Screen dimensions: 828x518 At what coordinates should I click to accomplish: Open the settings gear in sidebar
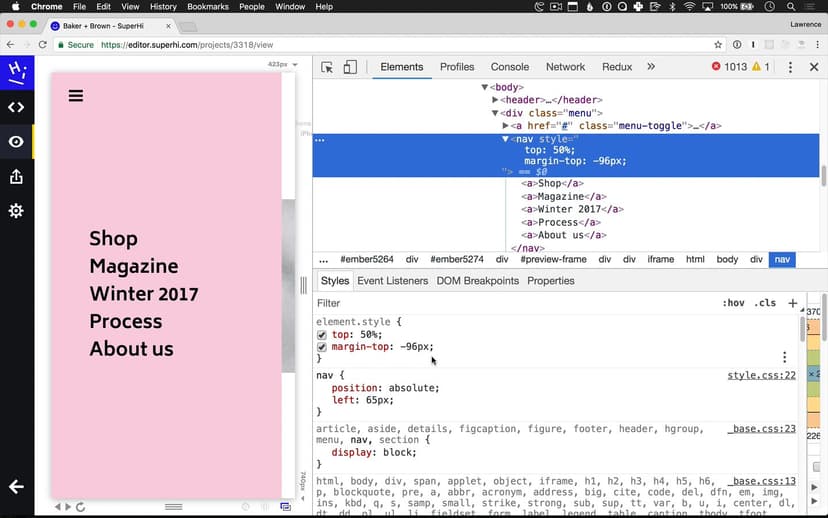pos(16,211)
